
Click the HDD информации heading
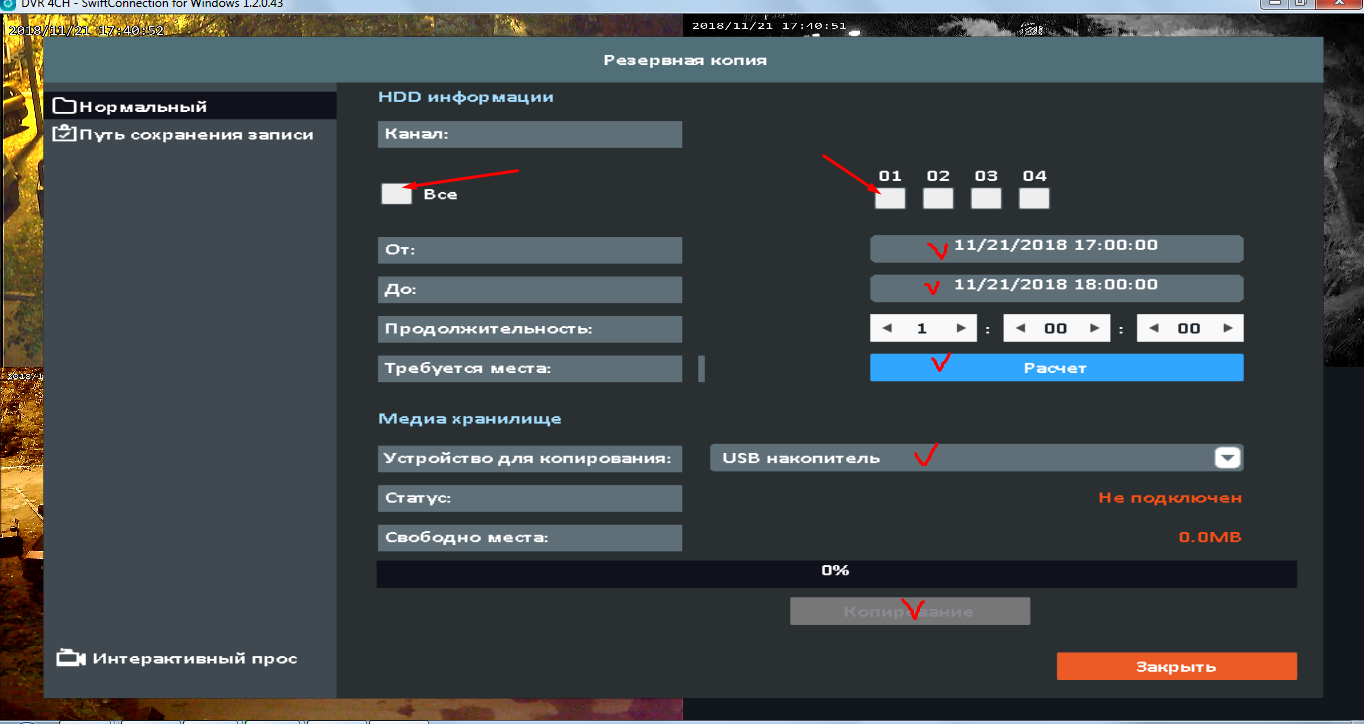466,97
